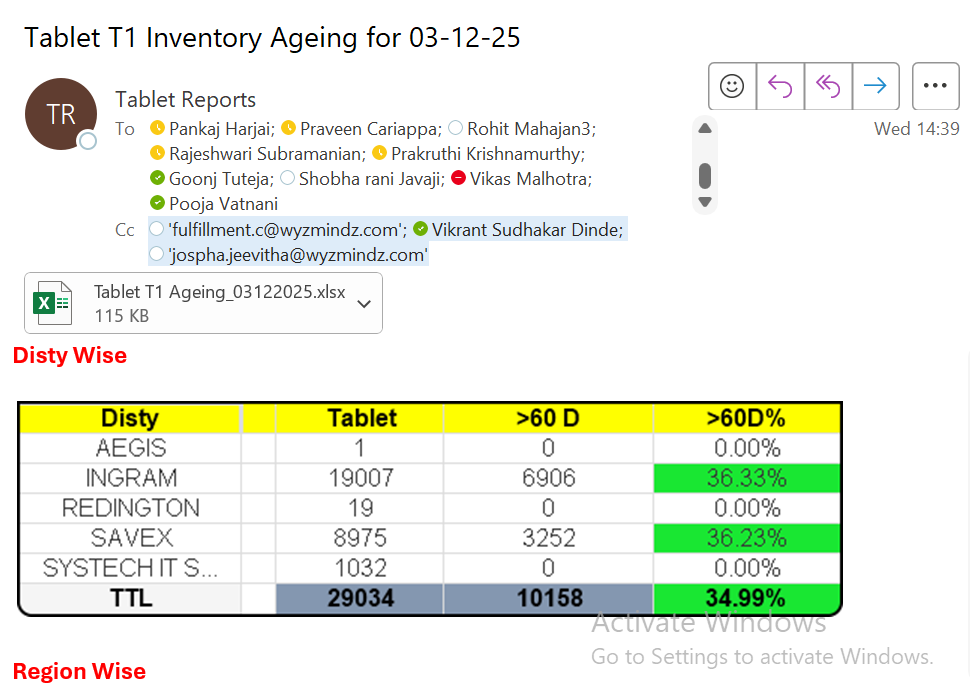Open the More actions ellipsis menu
The image size is (970, 684).
(x=935, y=86)
